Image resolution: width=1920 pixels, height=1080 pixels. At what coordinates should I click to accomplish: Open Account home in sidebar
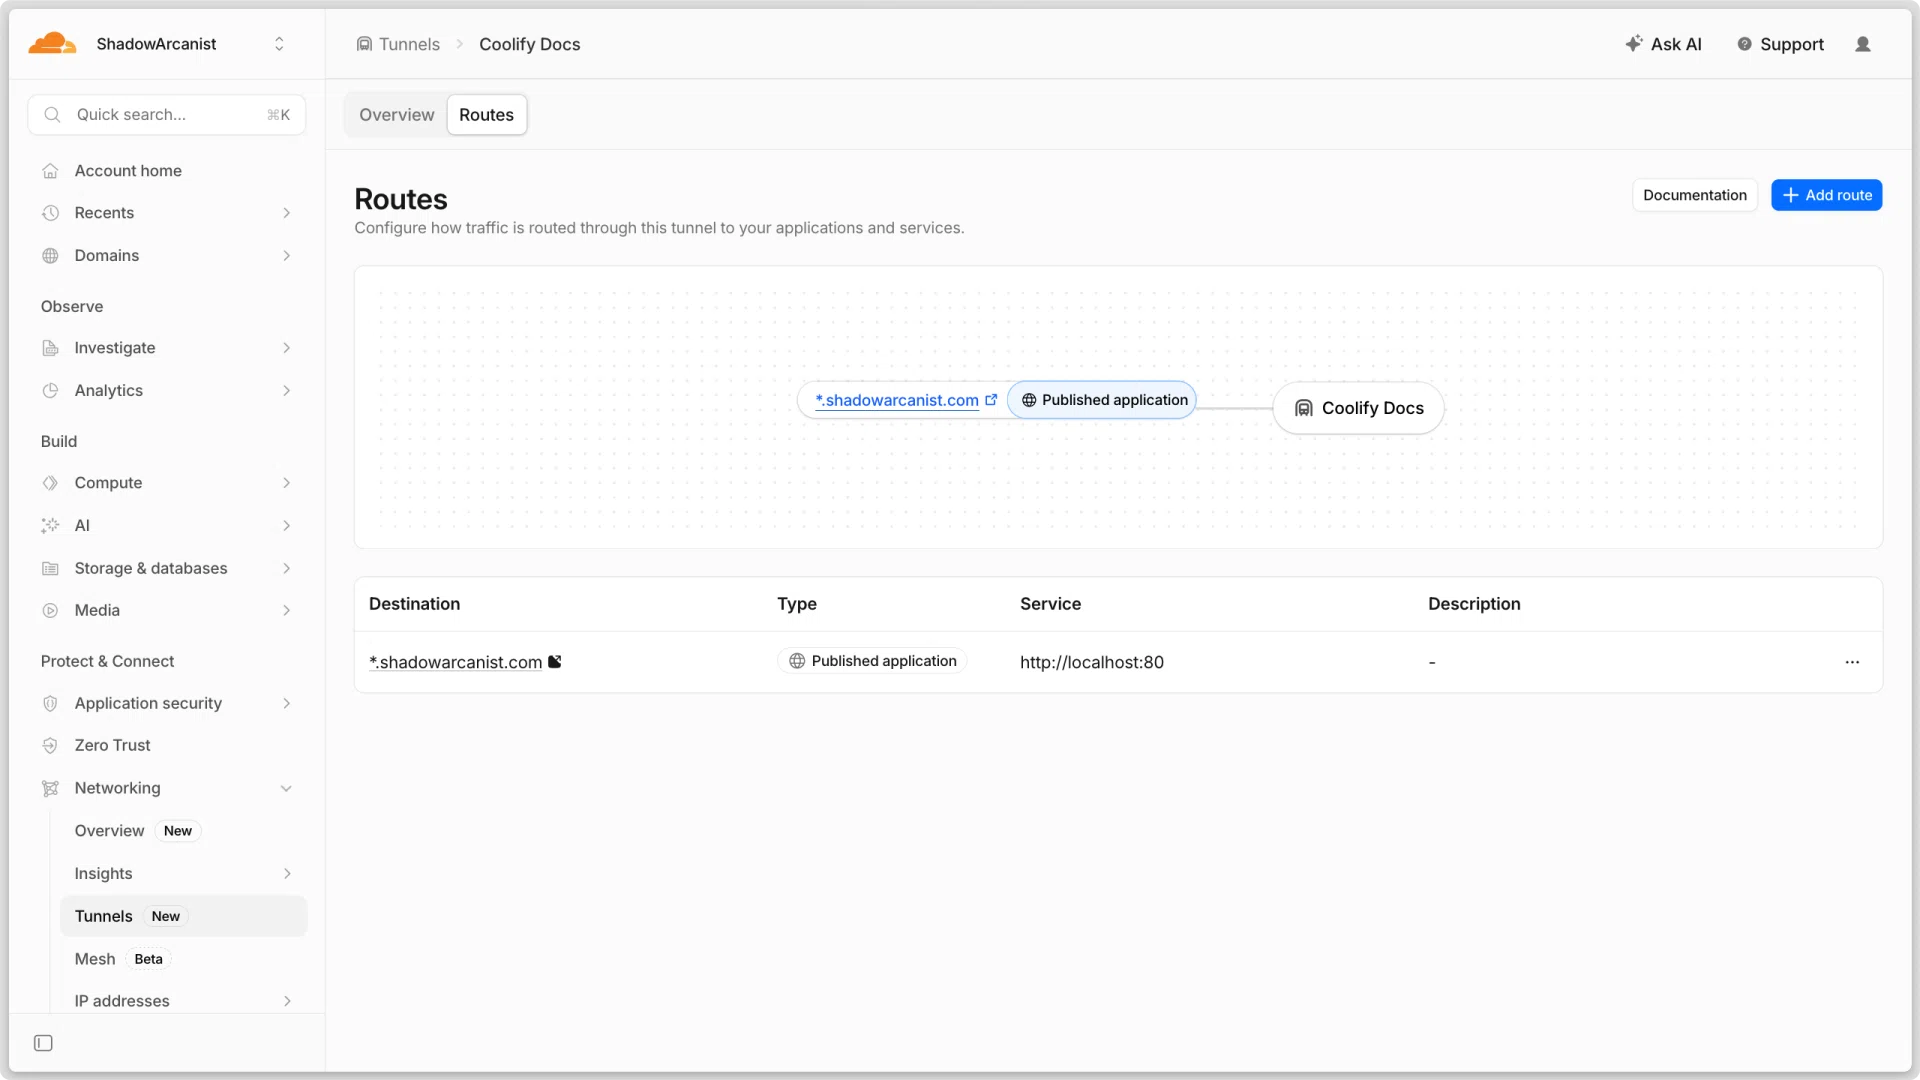(x=128, y=171)
